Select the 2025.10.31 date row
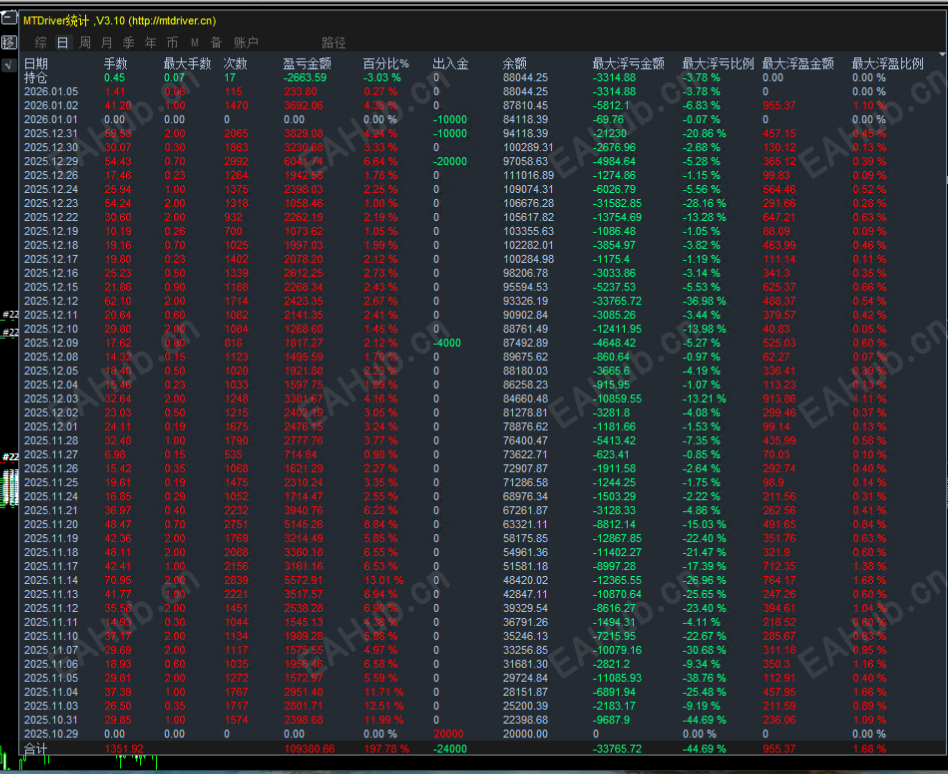This screenshot has width=948, height=774. [x=51, y=720]
